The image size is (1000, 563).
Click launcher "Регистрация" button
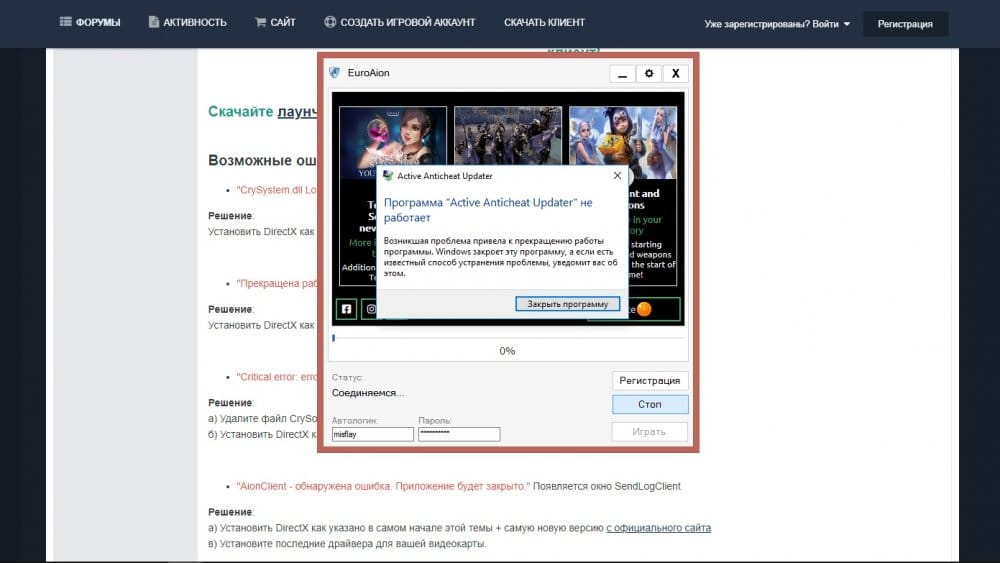click(x=650, y=380)
